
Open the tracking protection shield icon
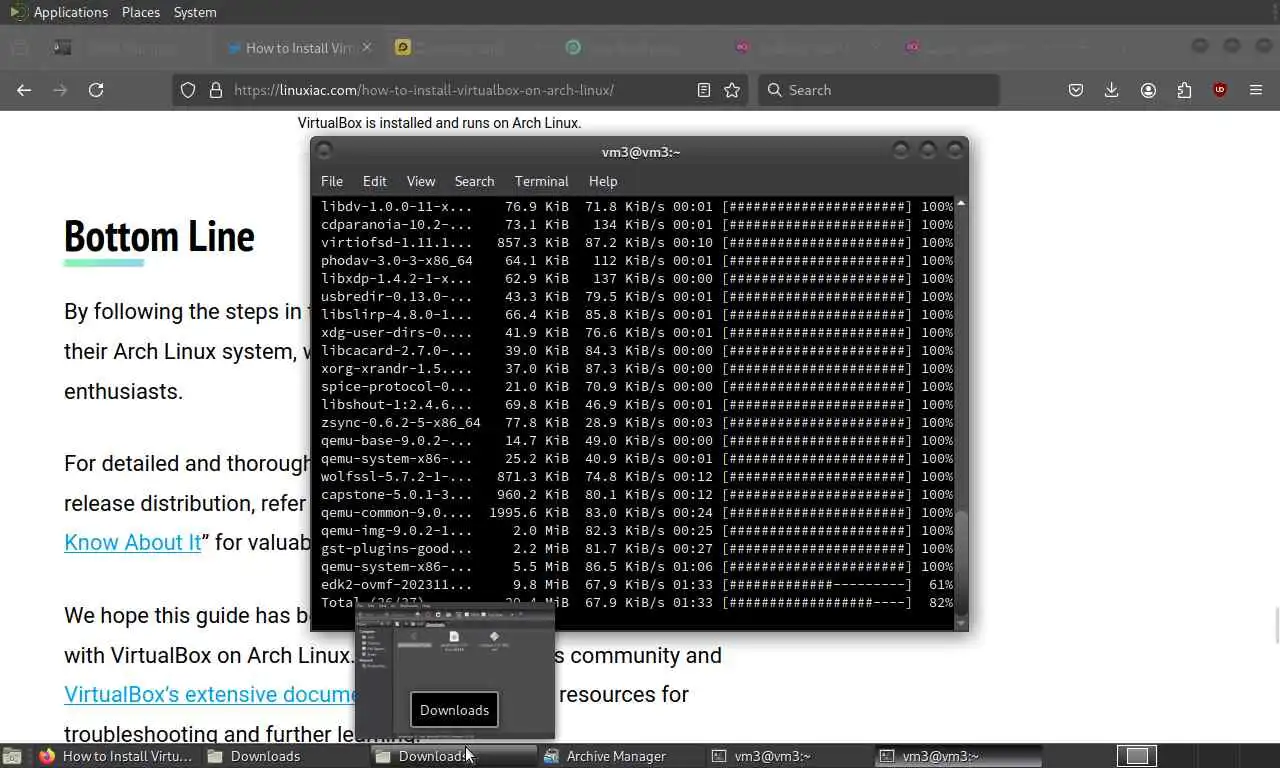(x=188, y=90)
